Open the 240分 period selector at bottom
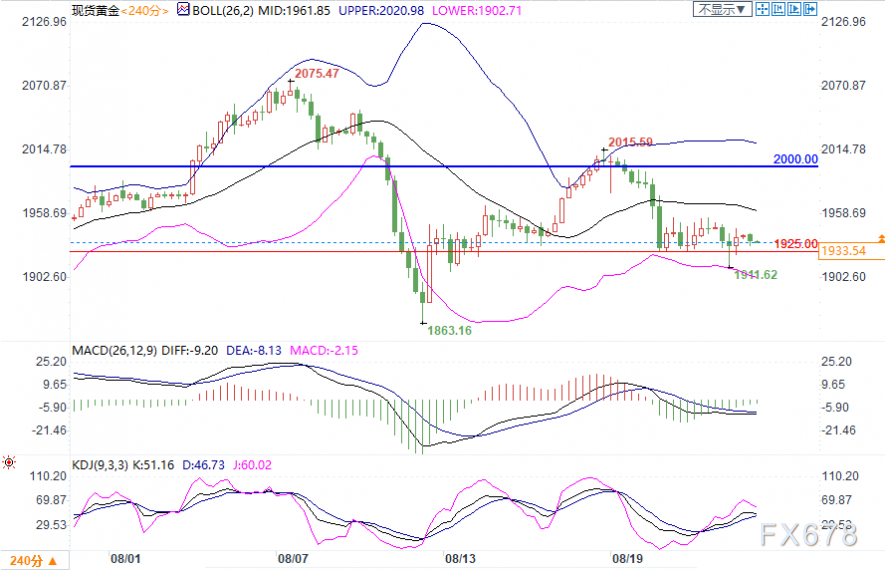This screenshot has width=888, height=570. point(34,561)
